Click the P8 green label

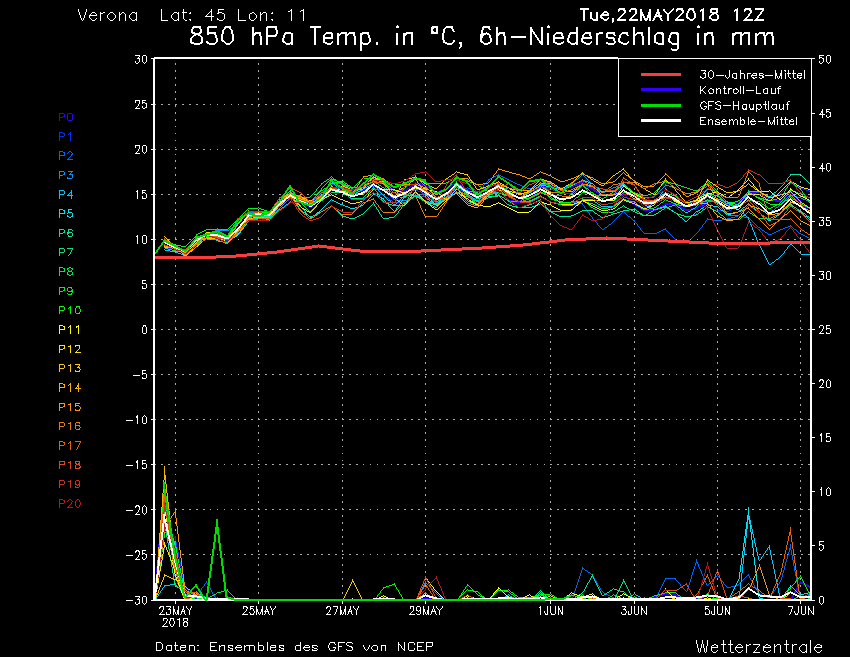(x=66, y=272)
